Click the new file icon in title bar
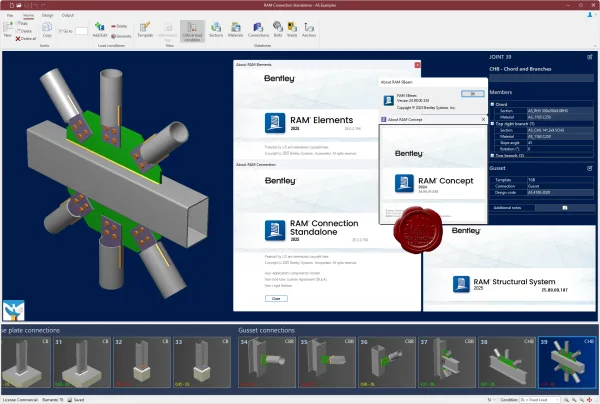 click(12, 5)
